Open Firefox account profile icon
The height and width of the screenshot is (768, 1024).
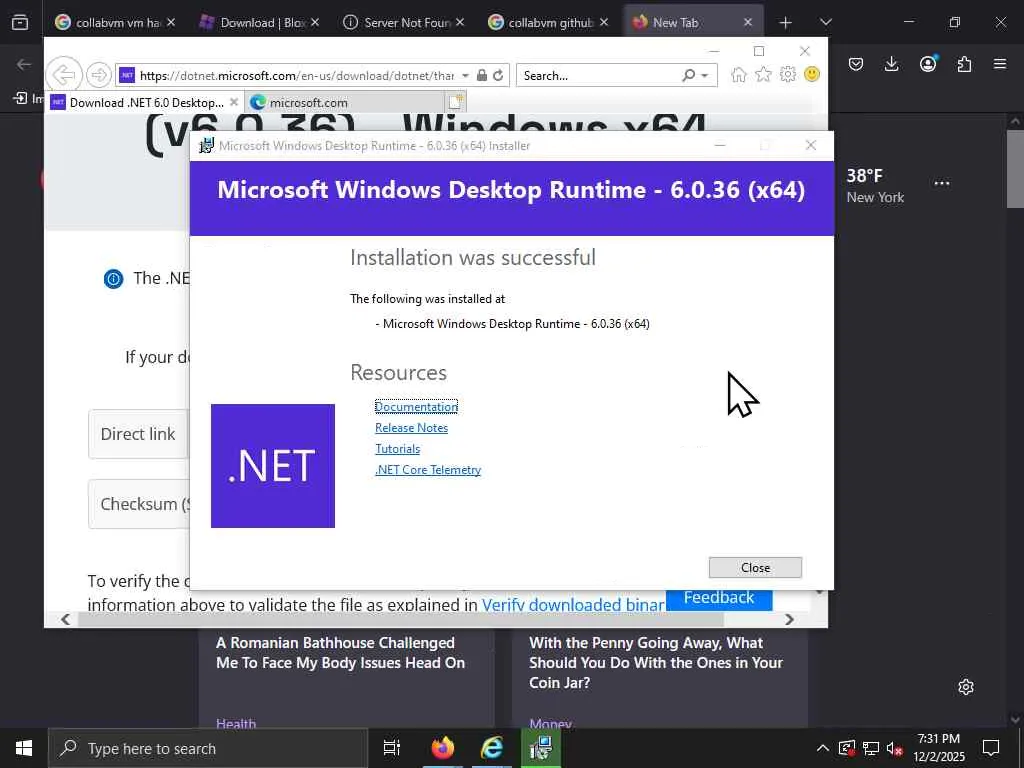(x=928, y=63)
